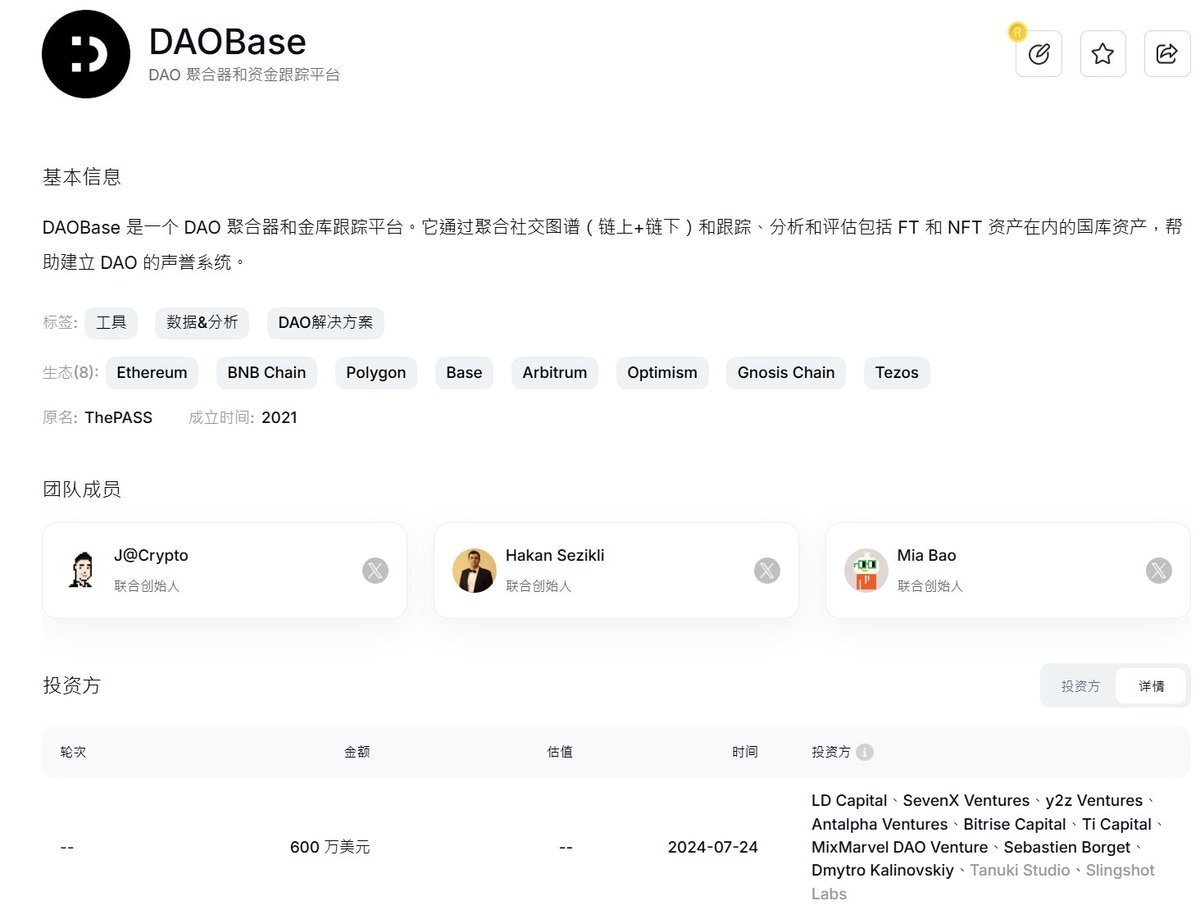This screenshot has width=1200, height=910.
Task: Select the 数据&分析 tag
Action: tap(202, 323)
